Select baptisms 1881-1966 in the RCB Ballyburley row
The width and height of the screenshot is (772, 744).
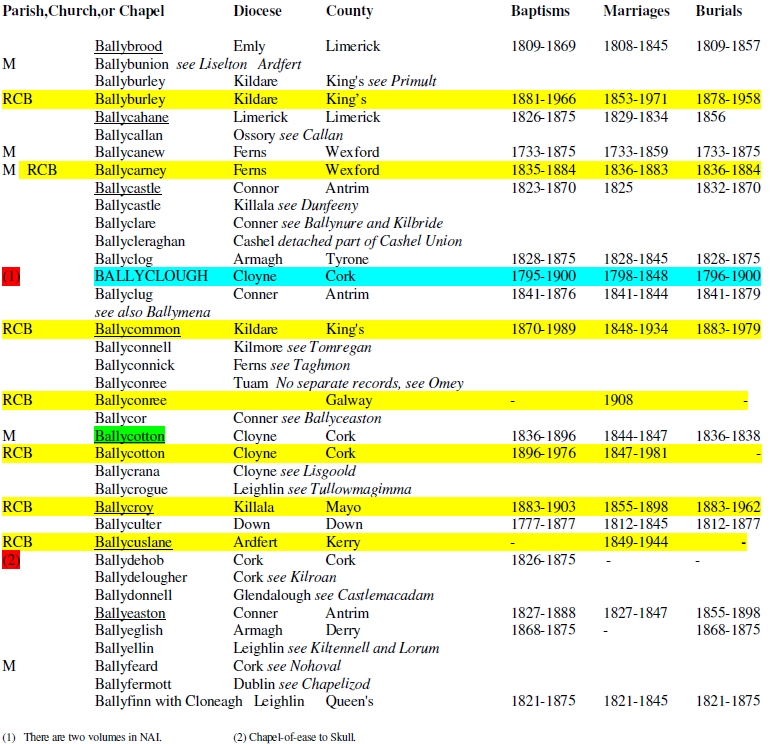pyautogui.click(x=543, y=99)
